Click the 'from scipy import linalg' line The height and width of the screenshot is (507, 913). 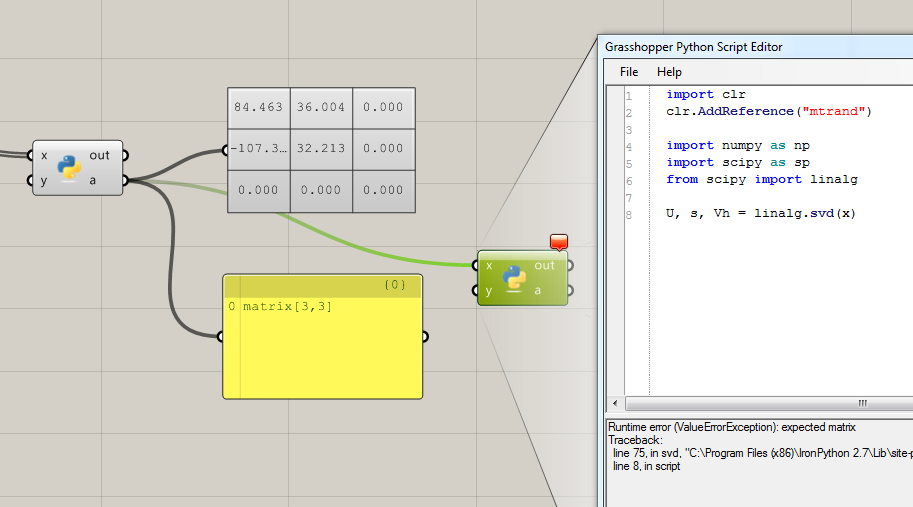tap(762, 179)
